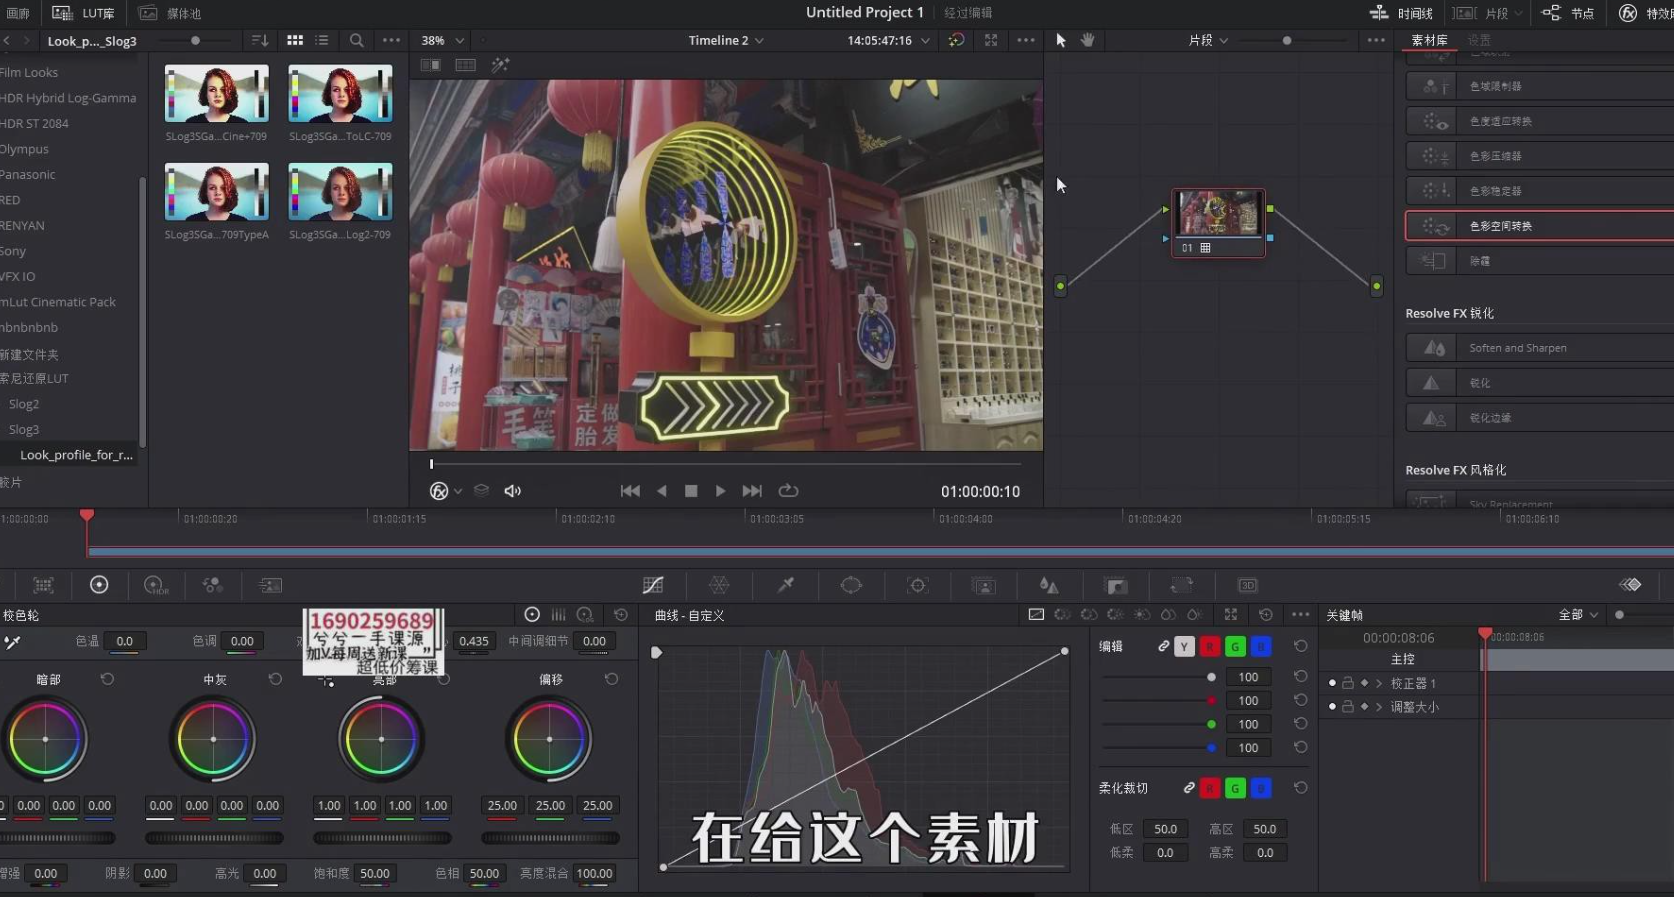Open the 38% viewer zoom dropdown

click(443, 40)
